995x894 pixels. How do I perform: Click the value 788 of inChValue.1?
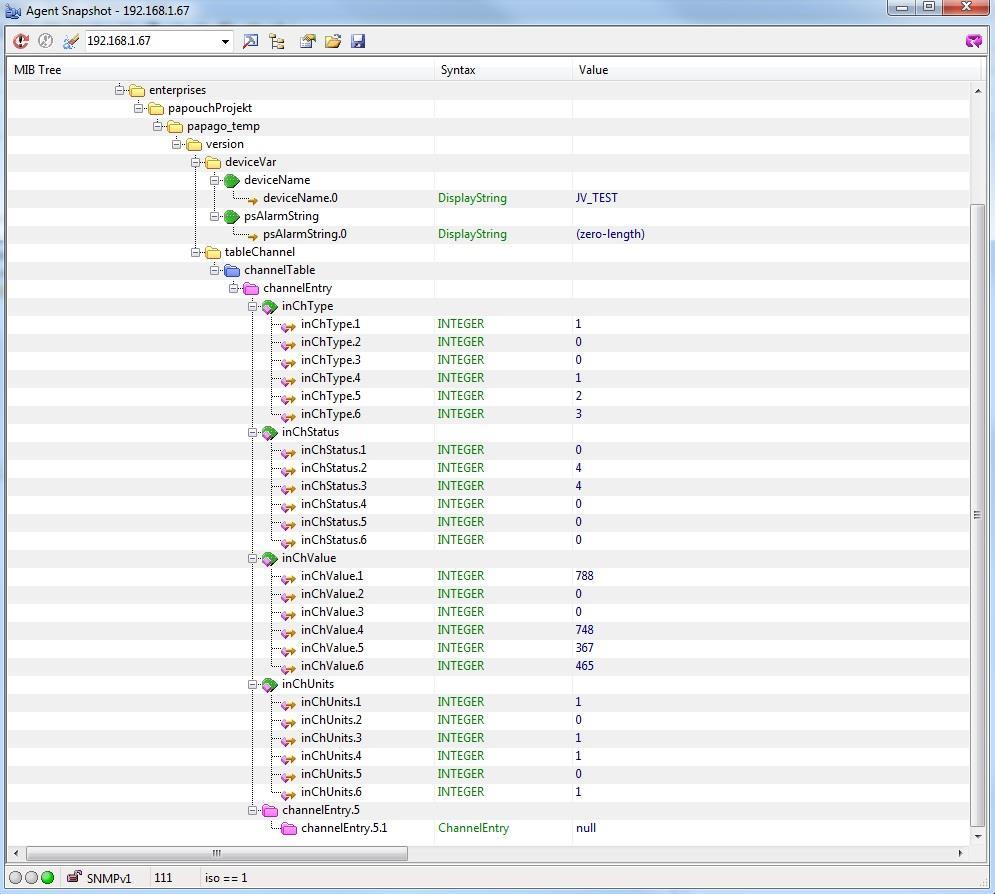point(584,576)
